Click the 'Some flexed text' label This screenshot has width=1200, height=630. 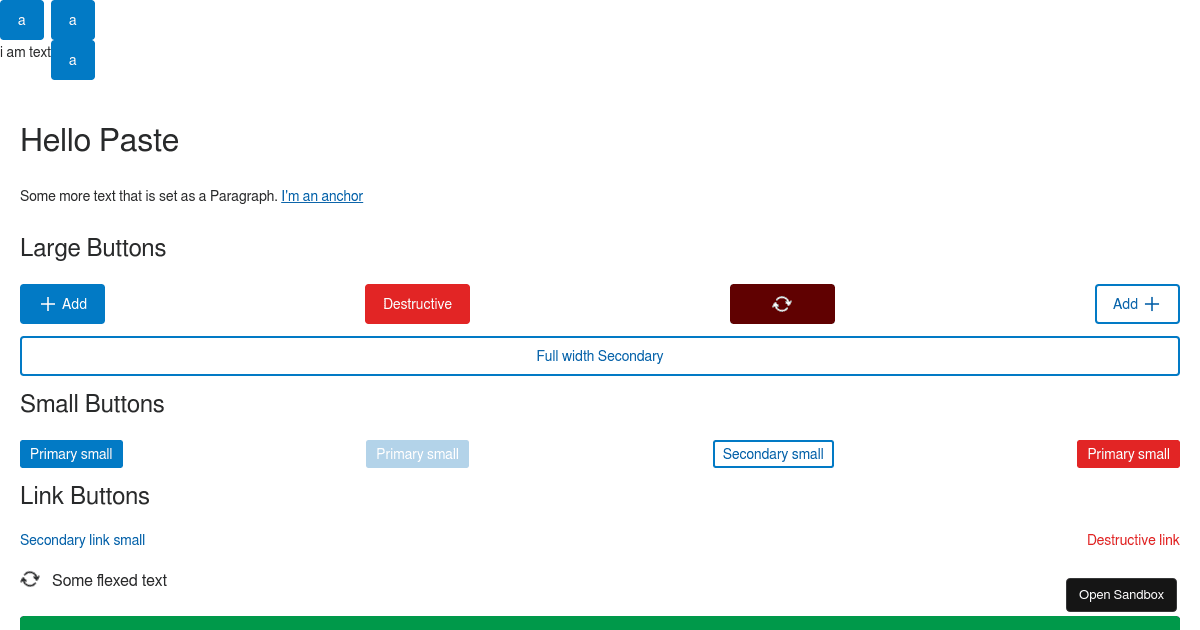(109, 580)
